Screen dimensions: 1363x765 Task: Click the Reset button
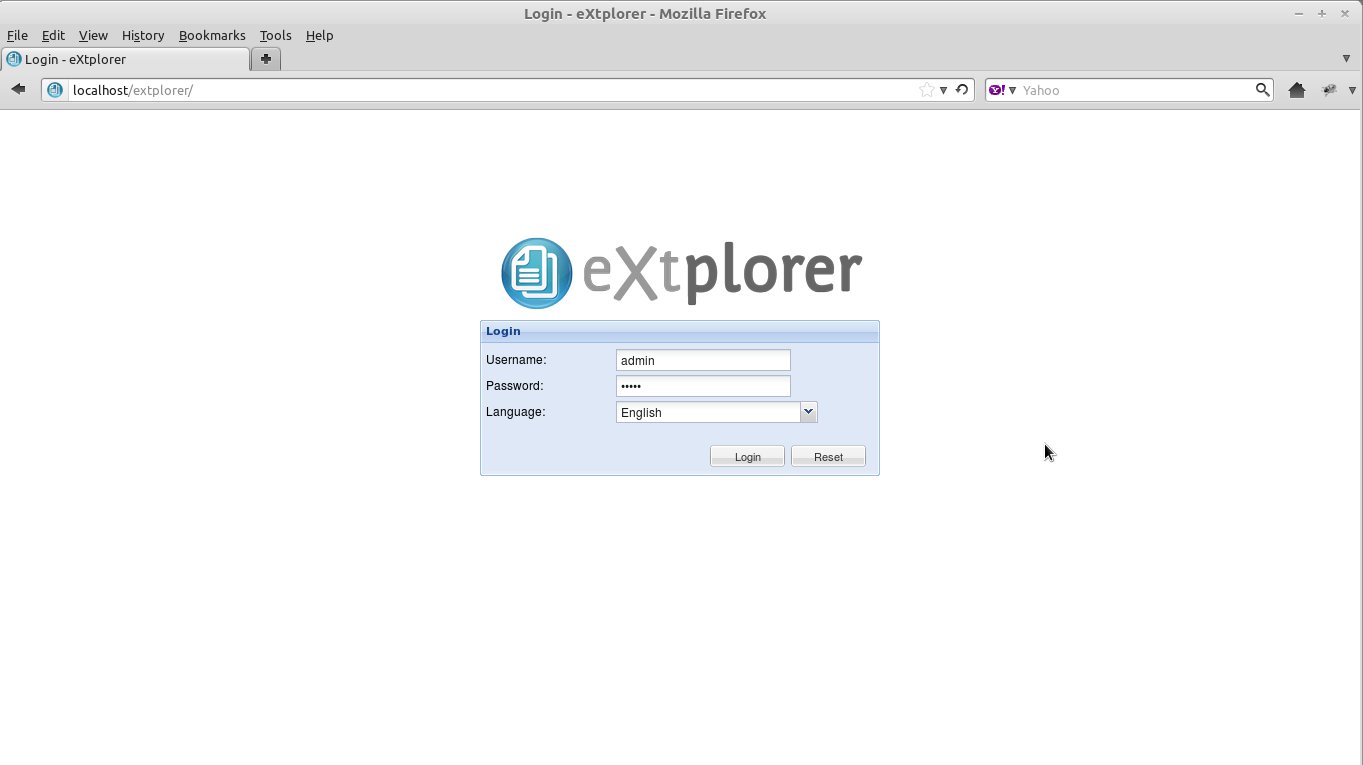[x=828, y=457]
